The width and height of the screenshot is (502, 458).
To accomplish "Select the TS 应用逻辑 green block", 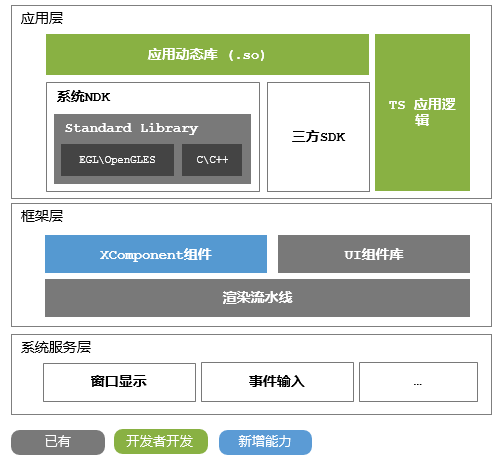I will point(422,112).
